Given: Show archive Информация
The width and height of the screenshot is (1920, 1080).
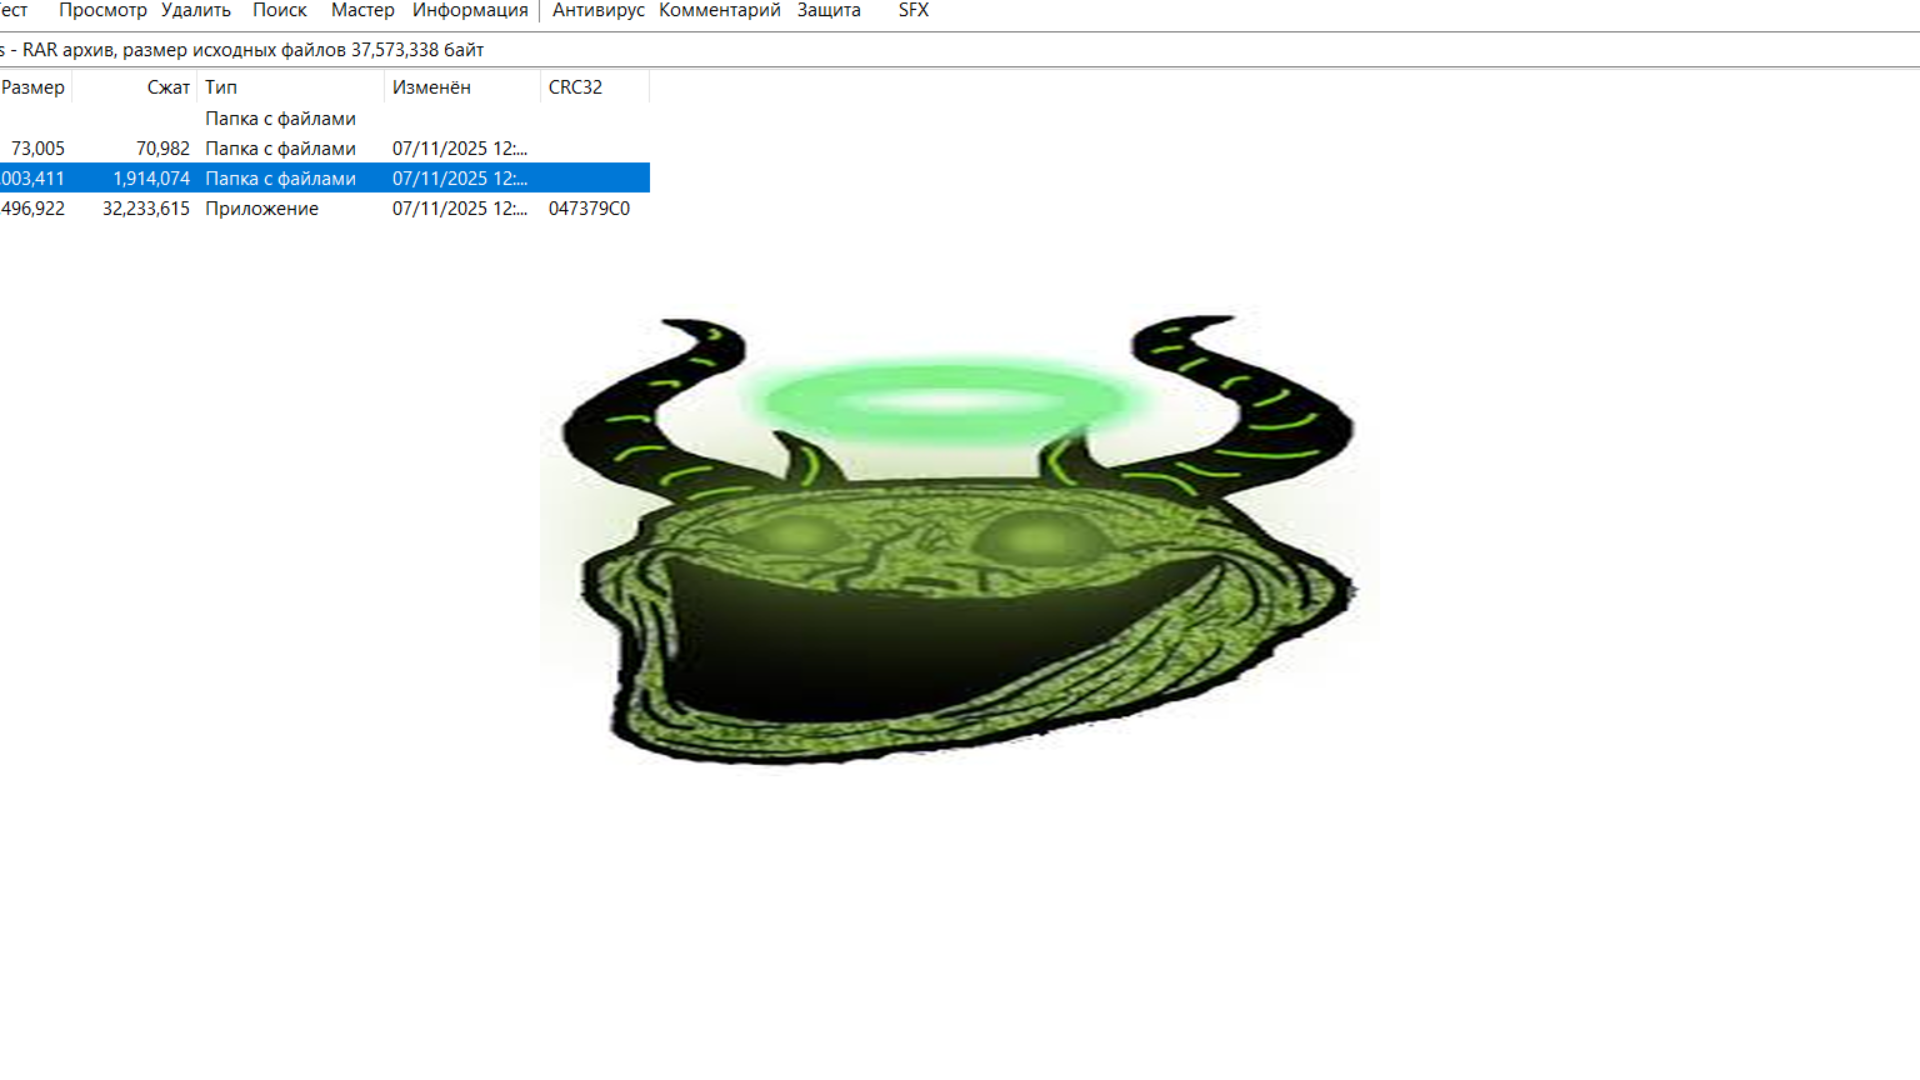Looking at the screenshot, I should point(470,11).
